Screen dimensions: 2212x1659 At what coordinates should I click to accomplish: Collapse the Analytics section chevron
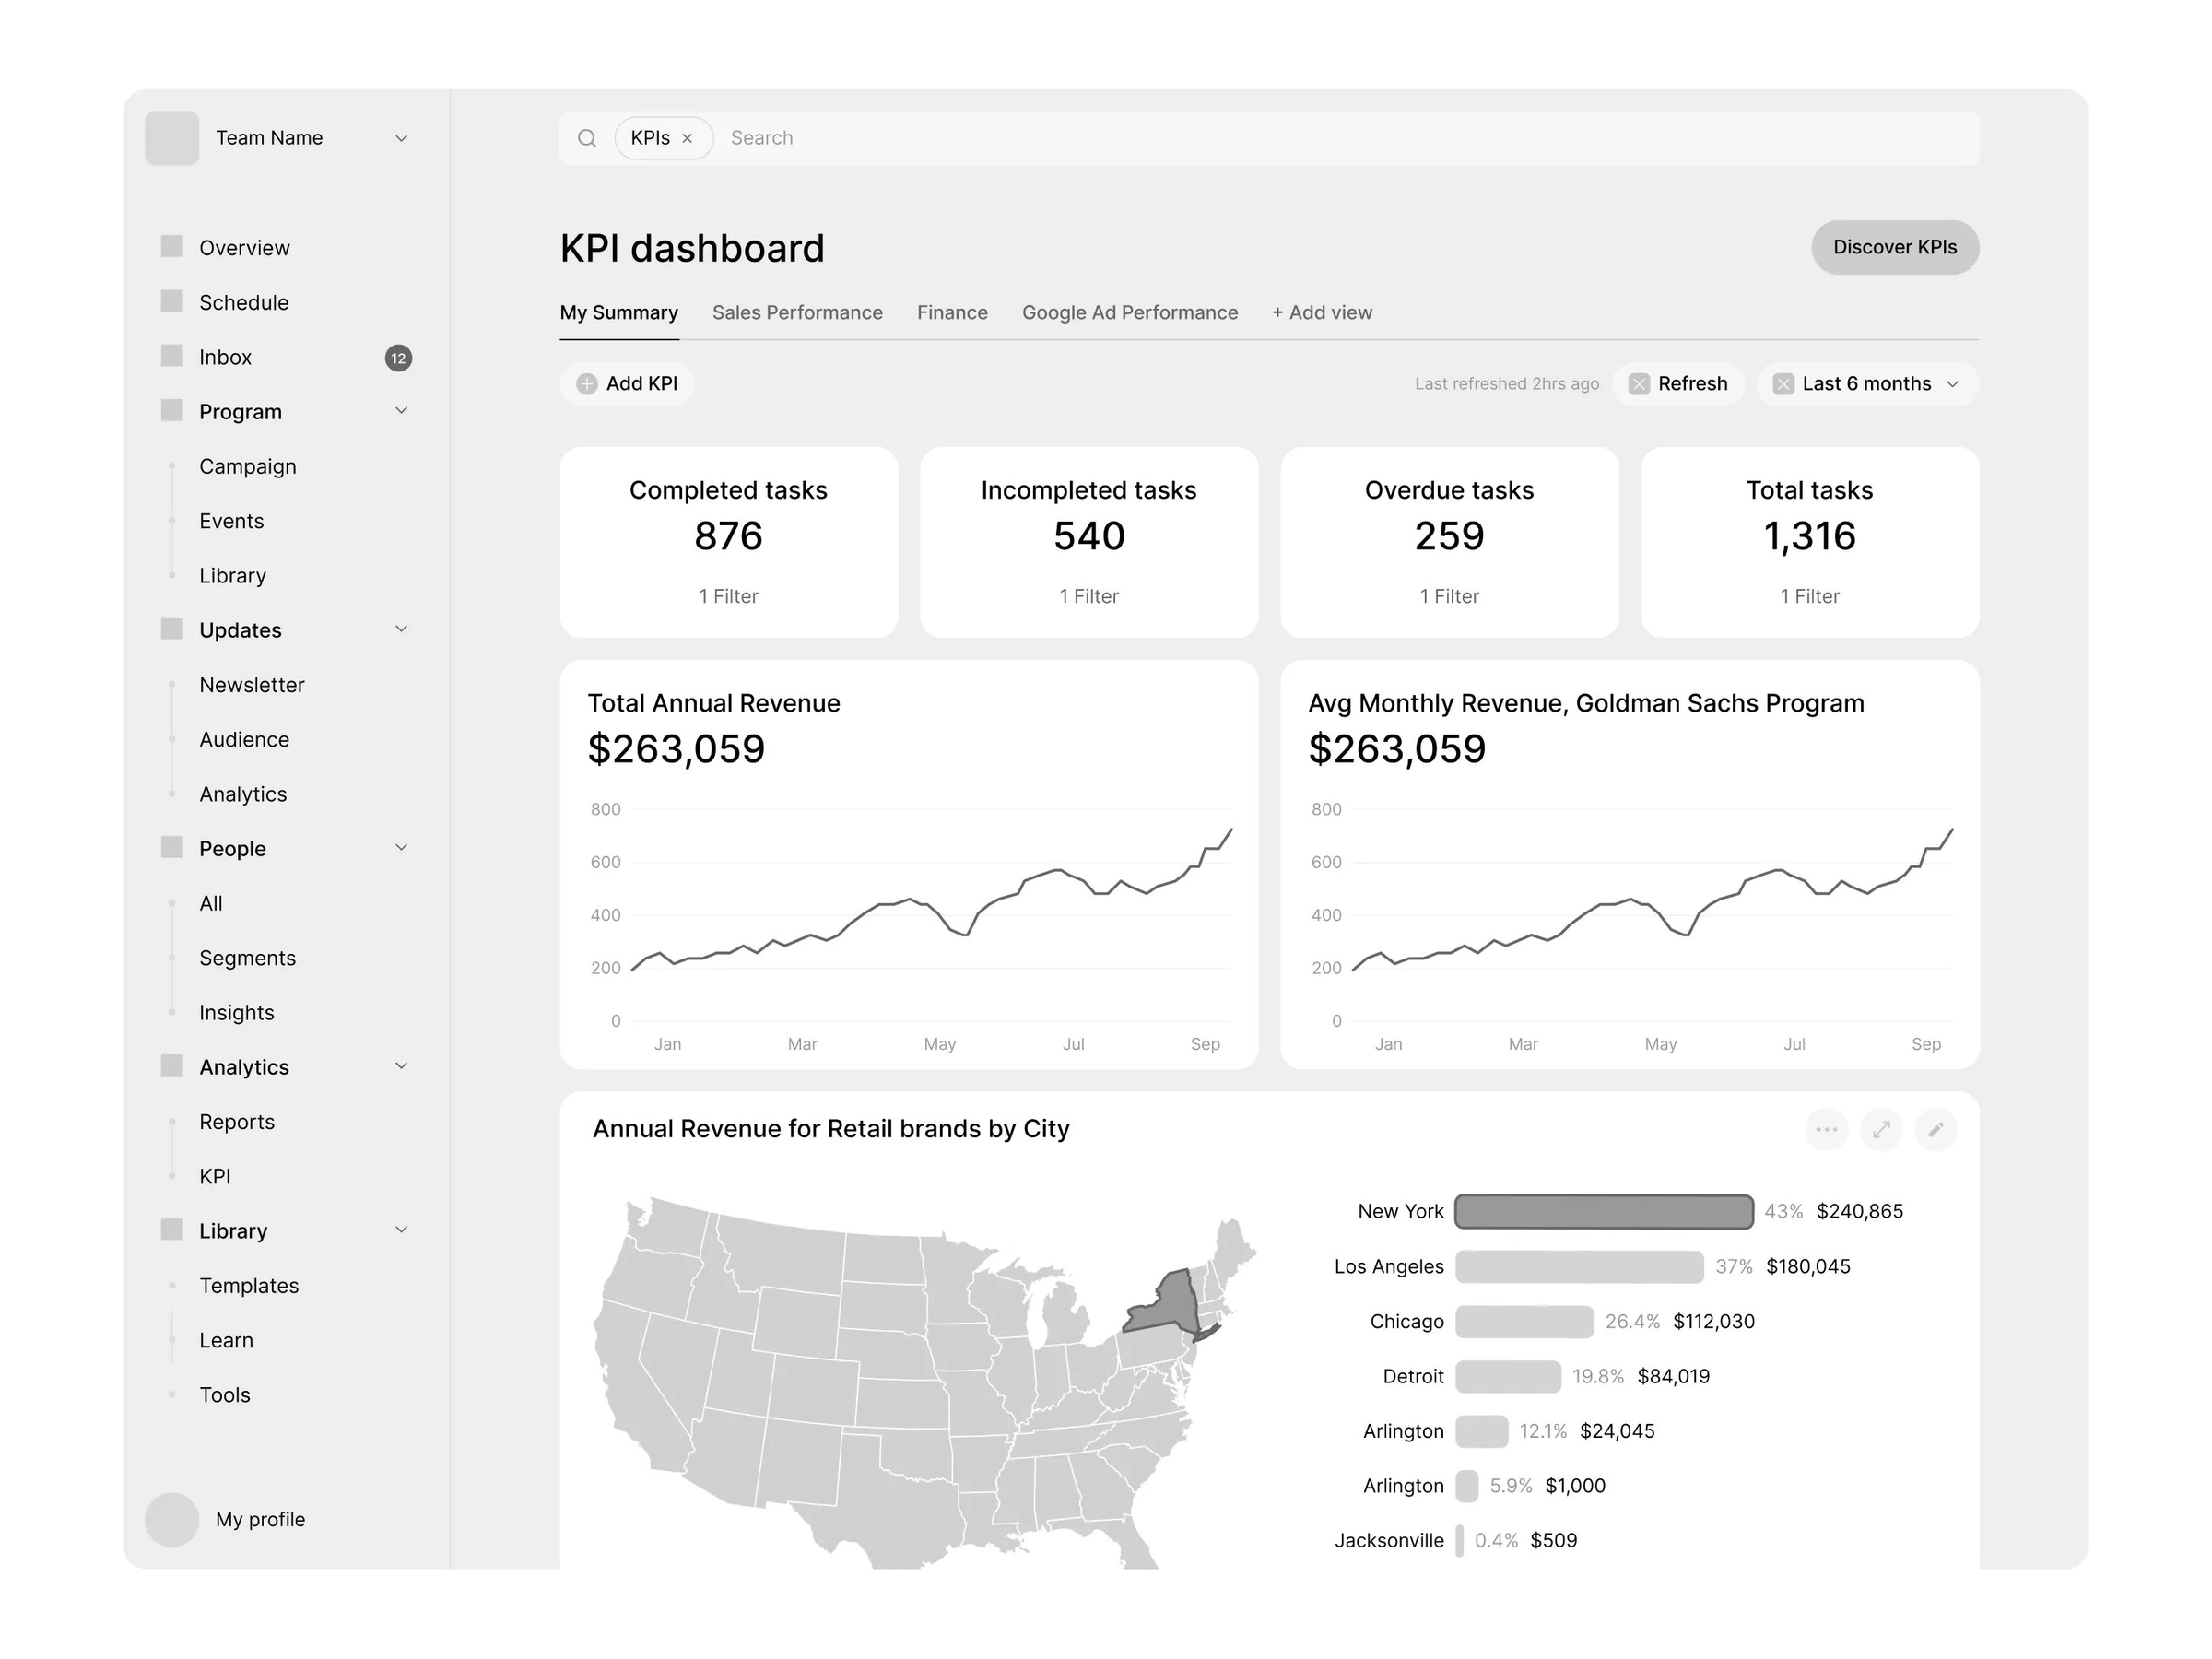[x=401, y=1065]
